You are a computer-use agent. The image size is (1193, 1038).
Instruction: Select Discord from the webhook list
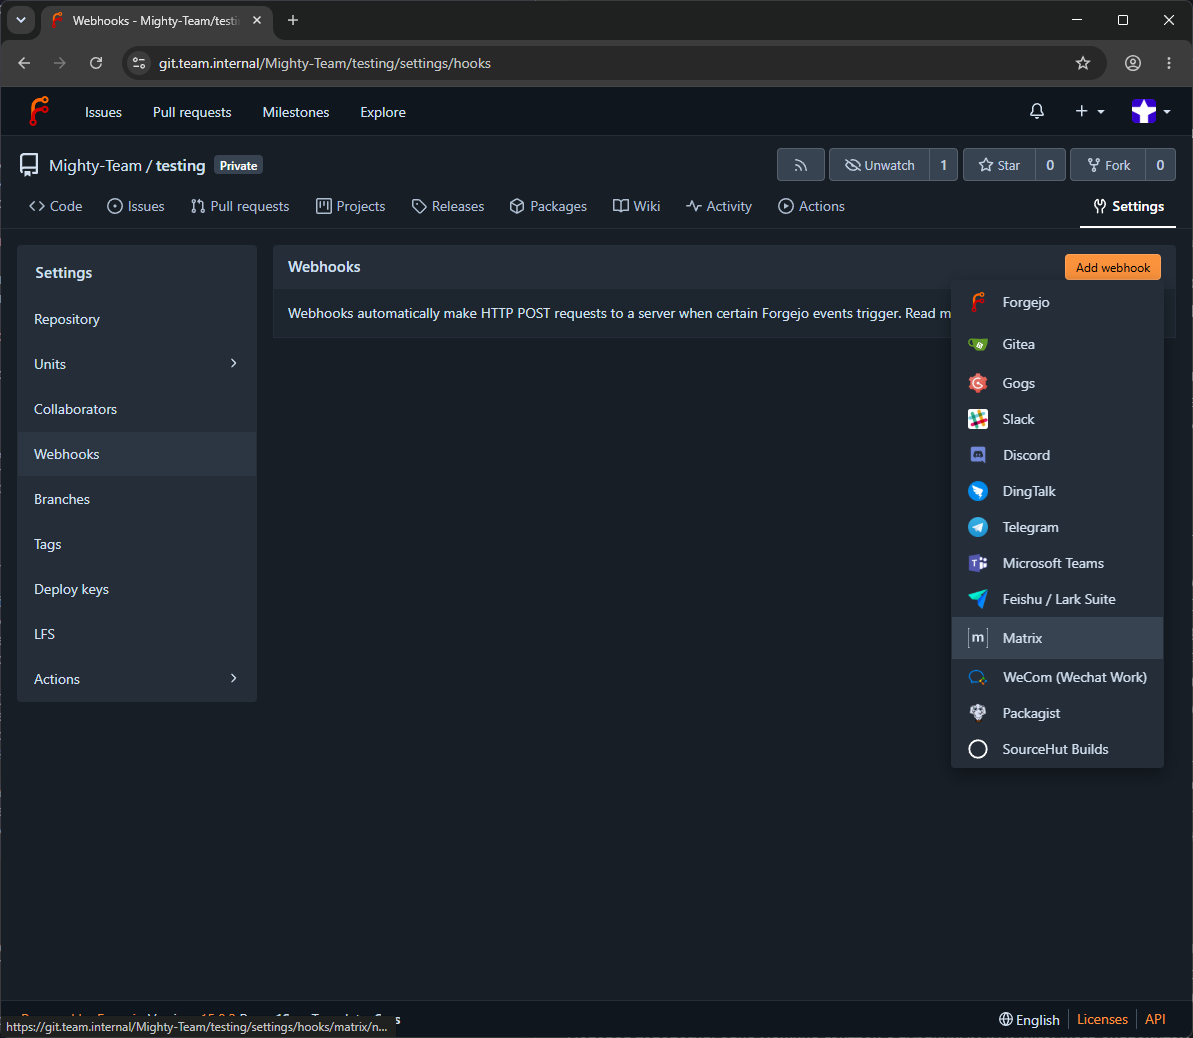1057,455
